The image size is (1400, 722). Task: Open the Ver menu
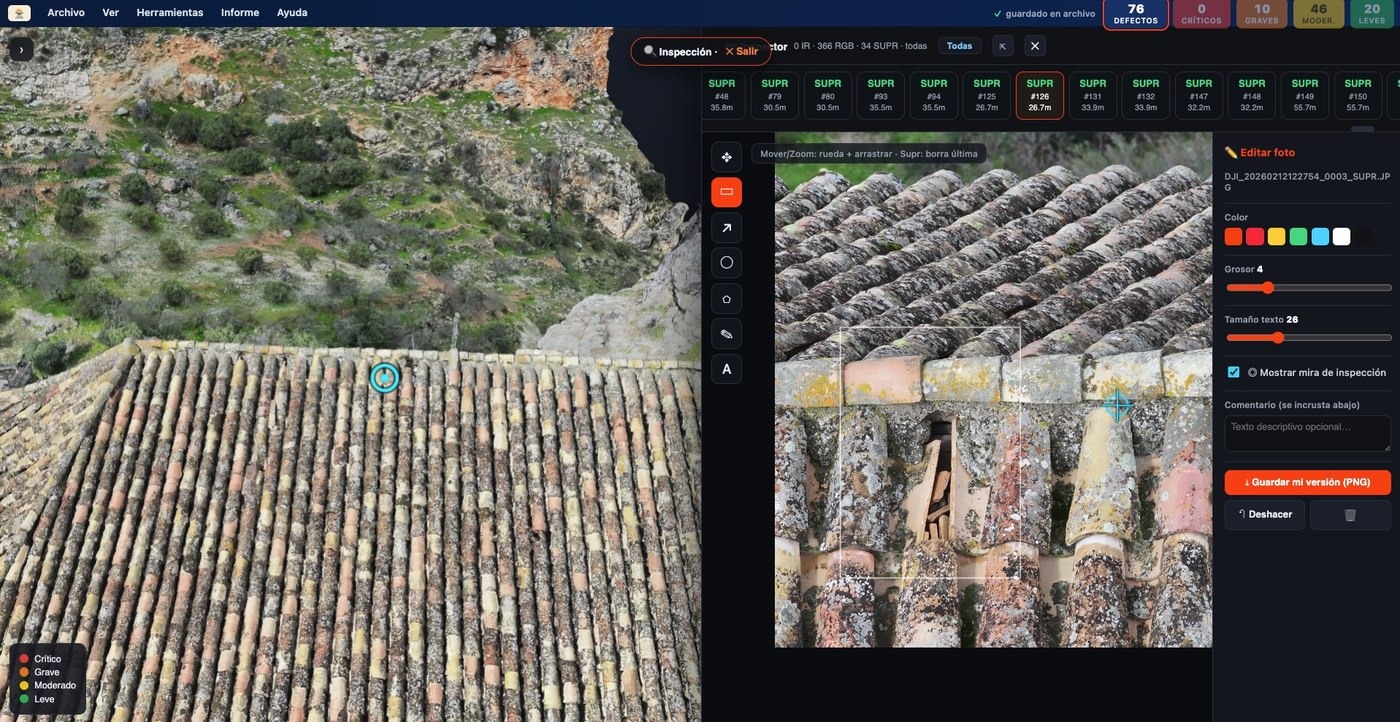point(110,13)
